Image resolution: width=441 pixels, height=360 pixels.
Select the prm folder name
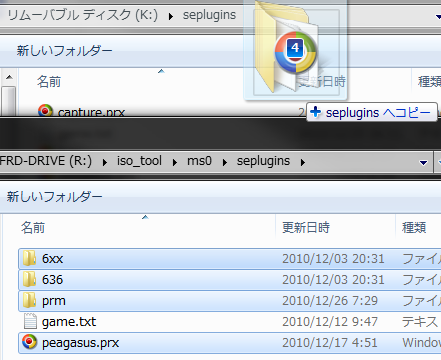54,301
